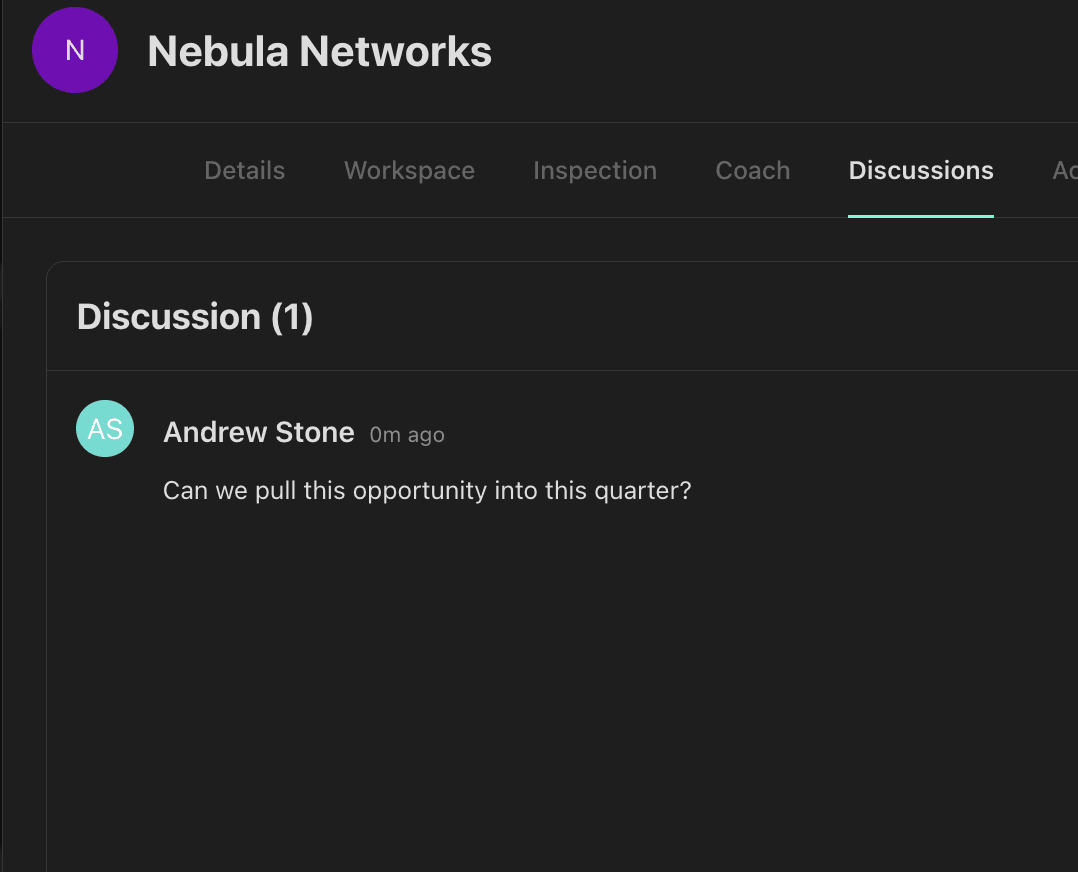The height and width of the screenshot is (872, 1078).
Task: Open the Details tab
Action: pyautogui.click(x=244, y=171)
